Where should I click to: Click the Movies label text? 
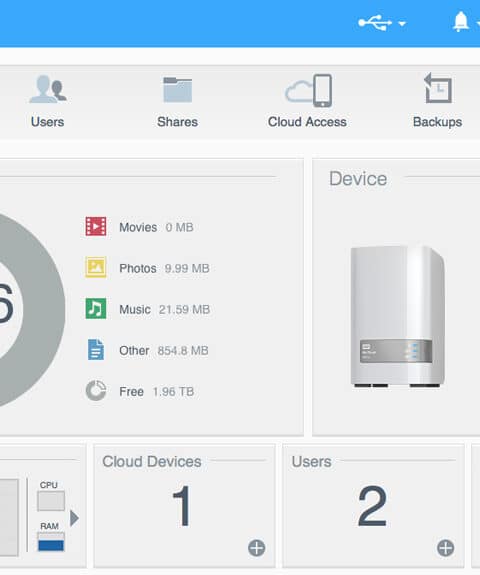tap(138, 227)
